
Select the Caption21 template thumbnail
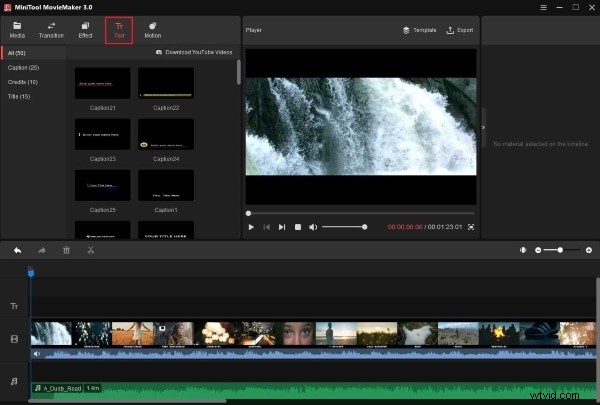point(103,83)
